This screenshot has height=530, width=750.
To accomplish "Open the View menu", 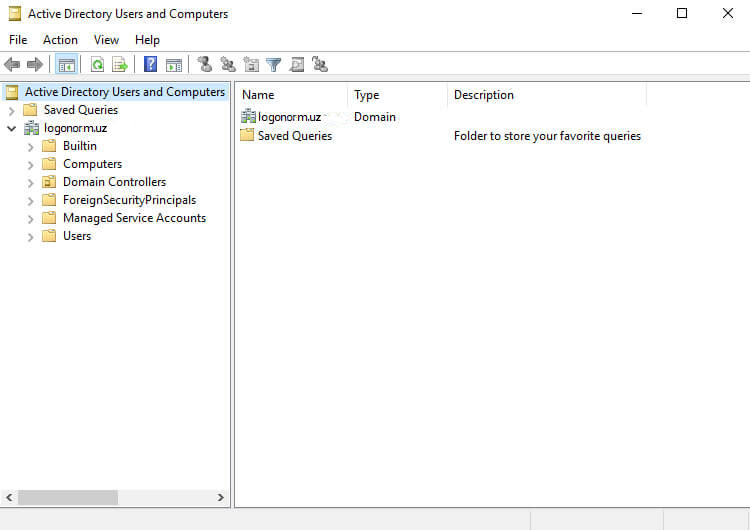I will [106, 40].
